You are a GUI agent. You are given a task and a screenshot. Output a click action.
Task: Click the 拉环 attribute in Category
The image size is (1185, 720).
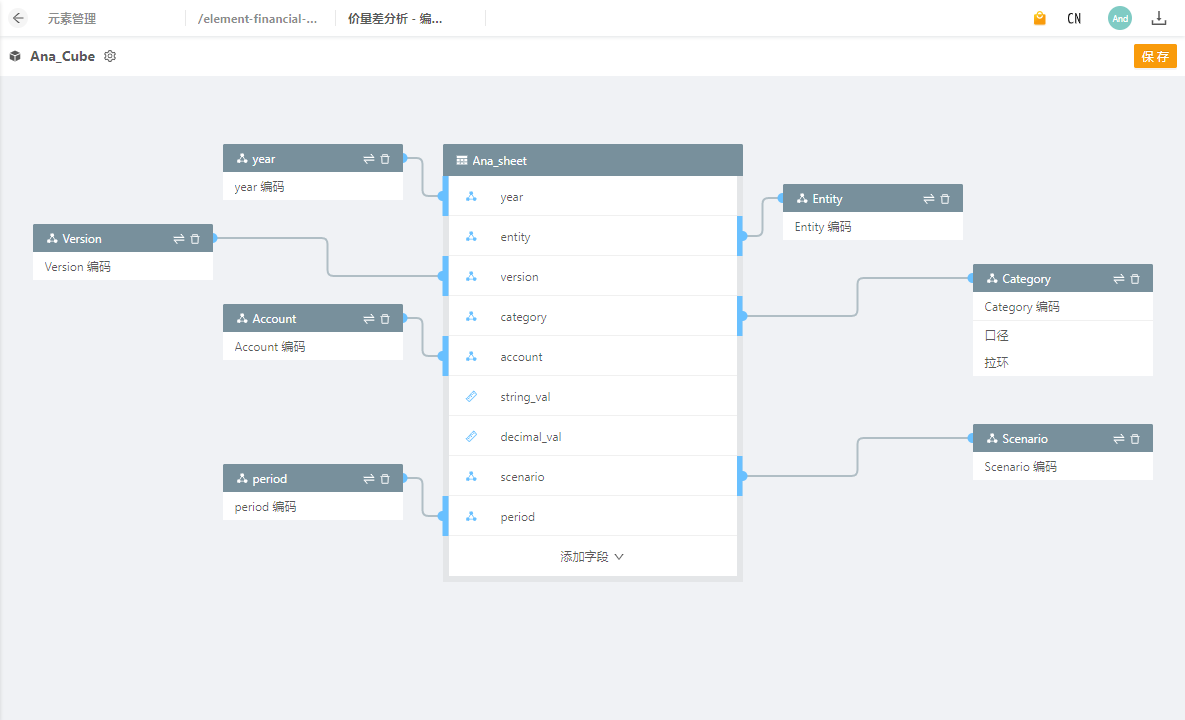click(x=997, y=363)
